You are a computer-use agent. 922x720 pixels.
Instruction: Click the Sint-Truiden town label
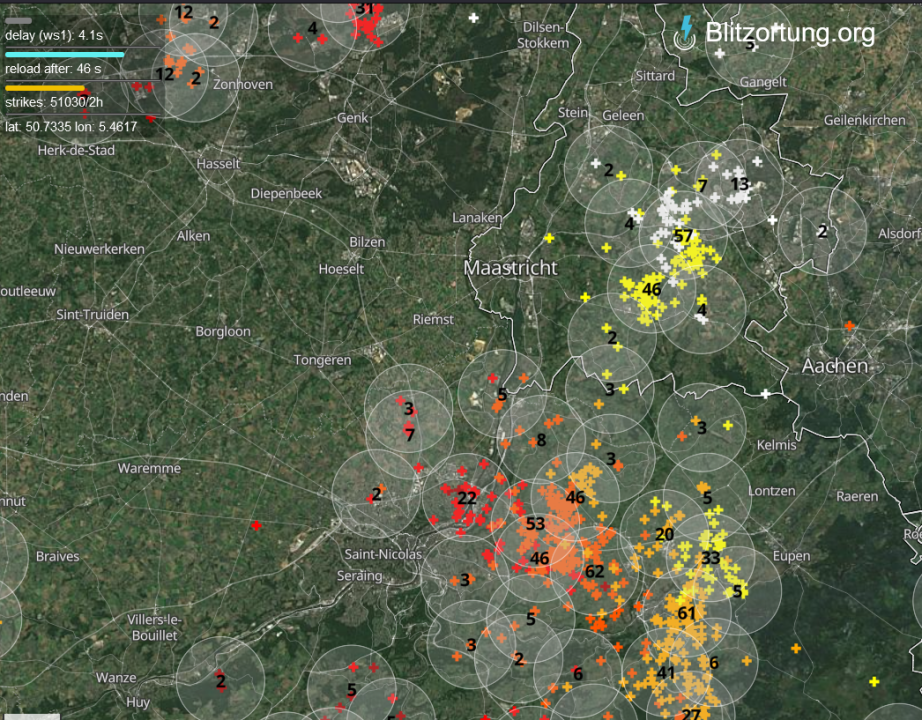coord(92,315)
